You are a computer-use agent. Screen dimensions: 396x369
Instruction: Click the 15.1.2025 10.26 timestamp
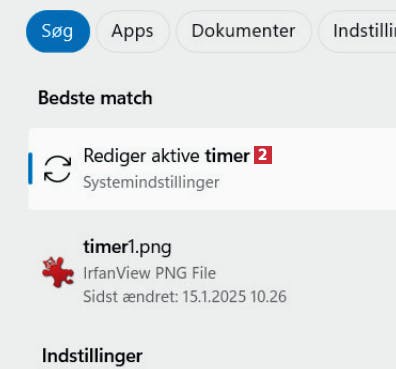pyautogui.click(x=235, y=296)
